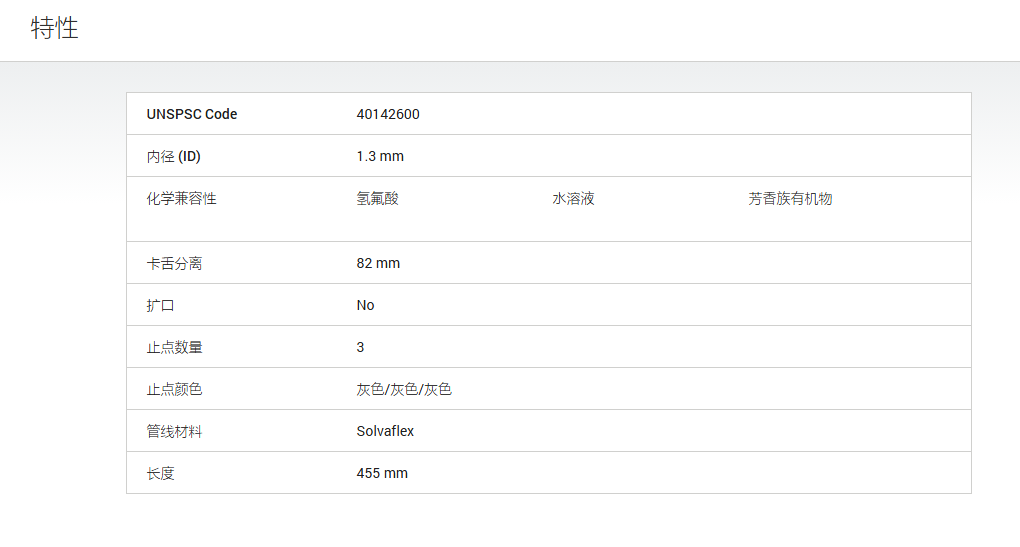Click the 氢氟酸 compatibility entry
Viewport: 1020px width, 547px height.
(x=377, y=198)
